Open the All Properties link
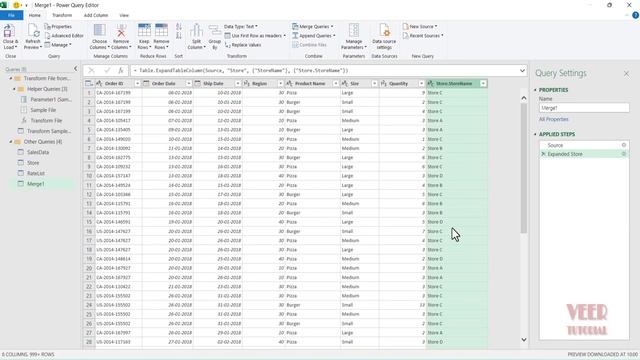 point(553,119)
